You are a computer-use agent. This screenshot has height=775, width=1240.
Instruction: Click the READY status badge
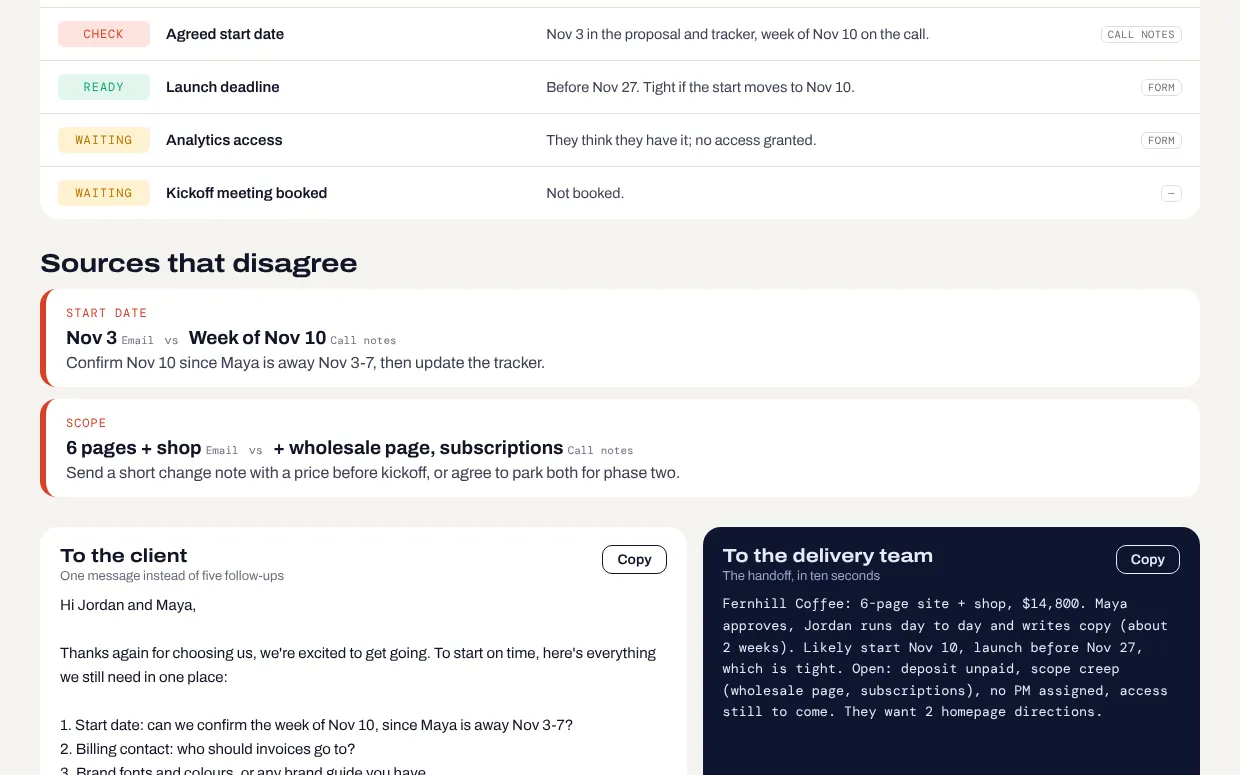(104, 87)
